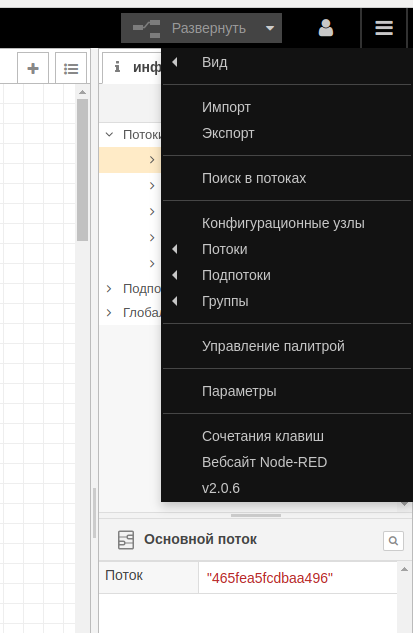Click the workspace scrollbar up arrow
This screenshot has width=413, height=633.
click(x=83, y=92)
